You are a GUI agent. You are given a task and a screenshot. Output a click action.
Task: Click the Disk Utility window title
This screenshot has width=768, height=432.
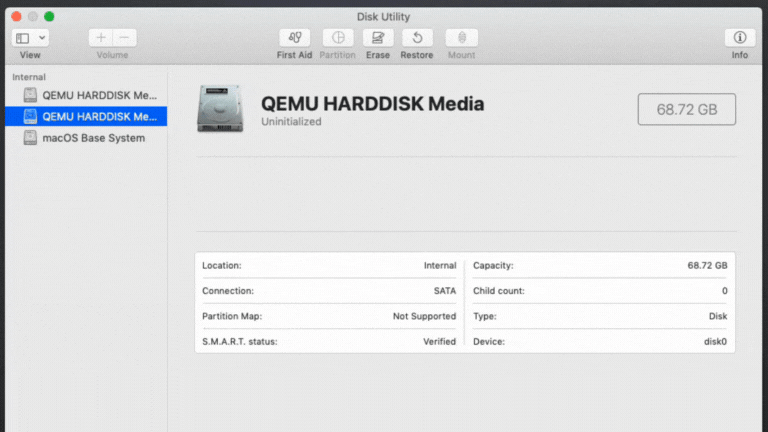pos(383,17)
